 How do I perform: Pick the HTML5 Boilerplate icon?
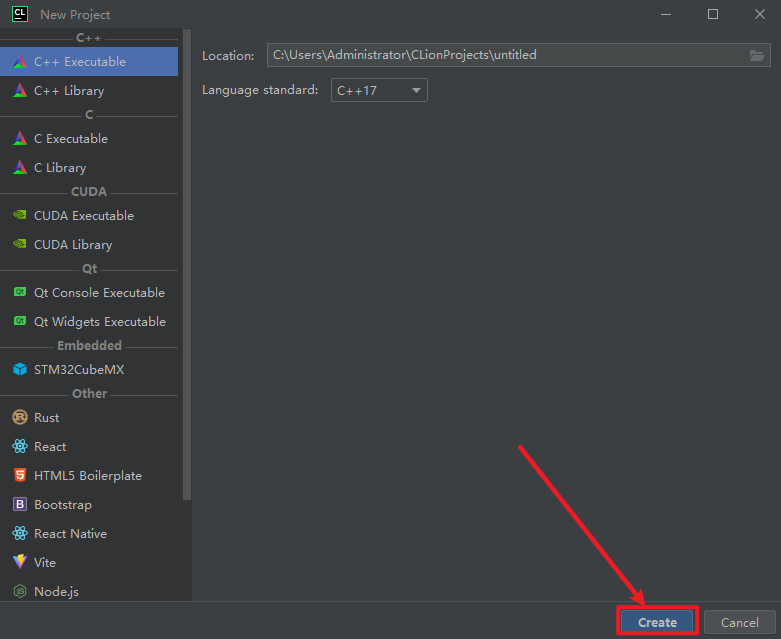20,476
